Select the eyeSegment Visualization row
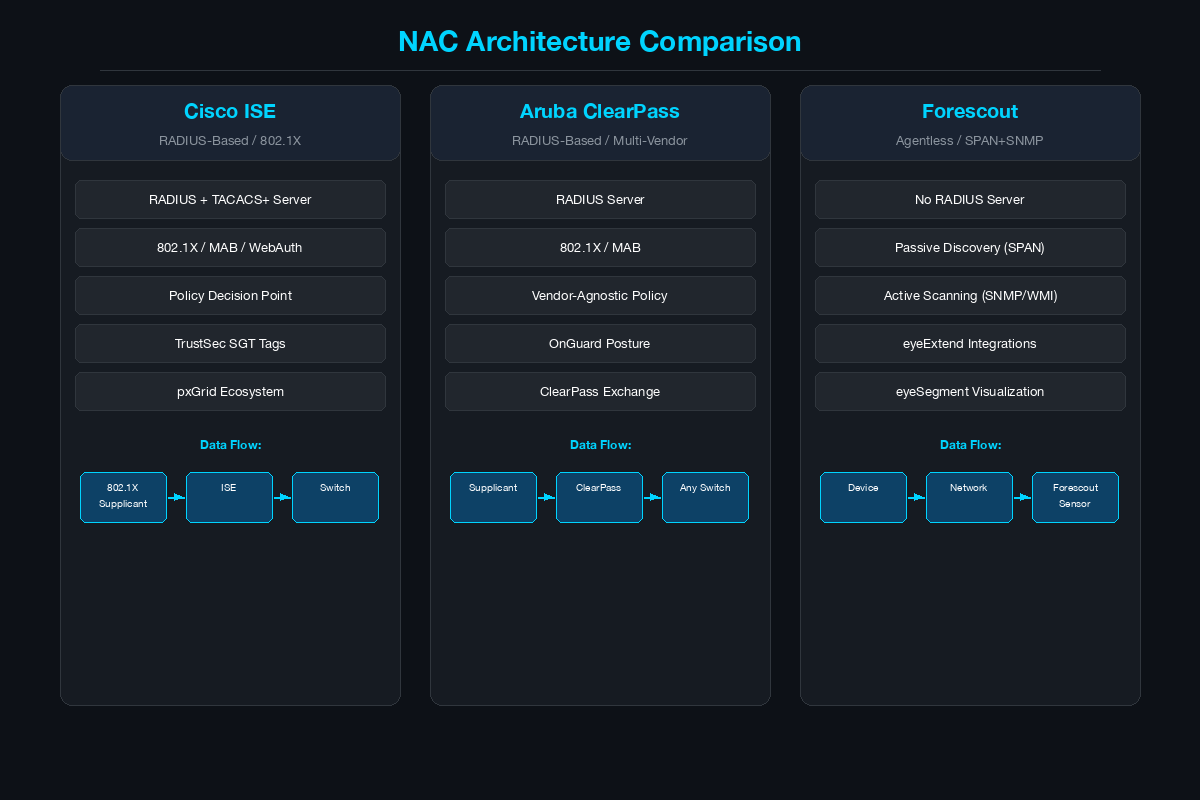This screenshot has width=1200, height=800. (x=970, y=391)
